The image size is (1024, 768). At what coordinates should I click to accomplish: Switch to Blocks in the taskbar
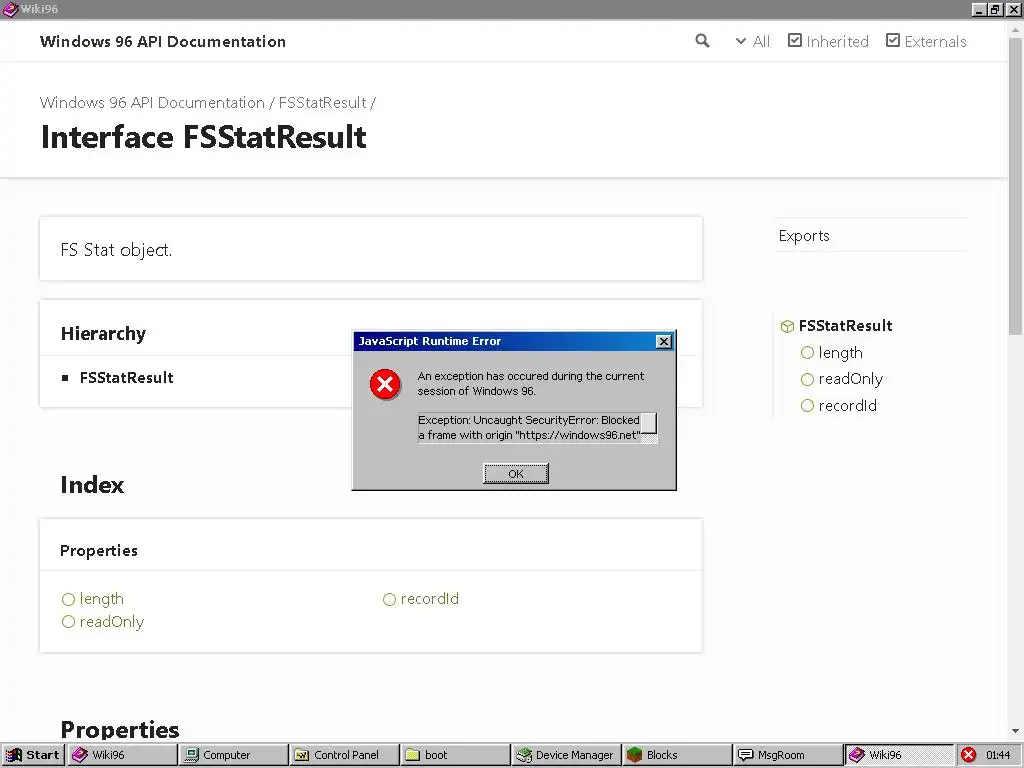pos(677,755)
